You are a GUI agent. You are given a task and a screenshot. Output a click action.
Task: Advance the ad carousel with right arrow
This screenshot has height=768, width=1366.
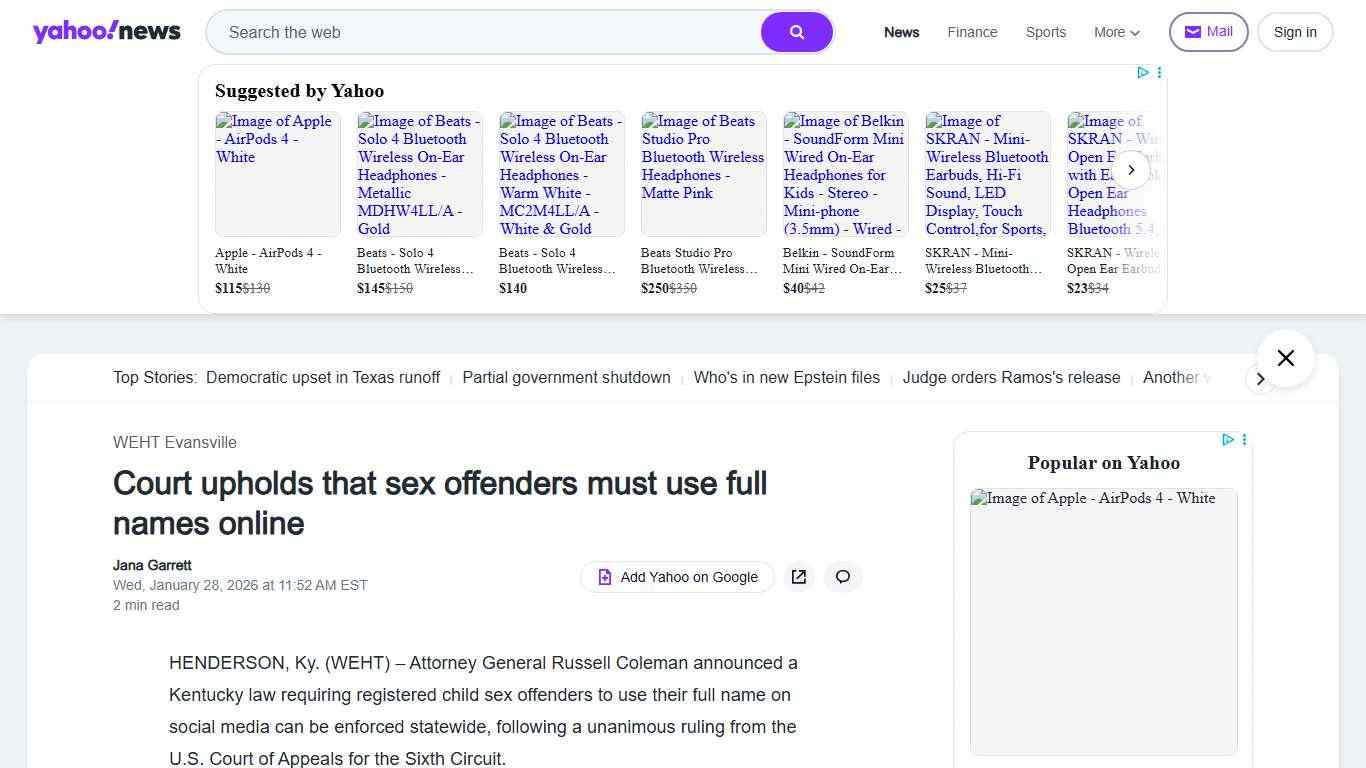(1131, 170)
